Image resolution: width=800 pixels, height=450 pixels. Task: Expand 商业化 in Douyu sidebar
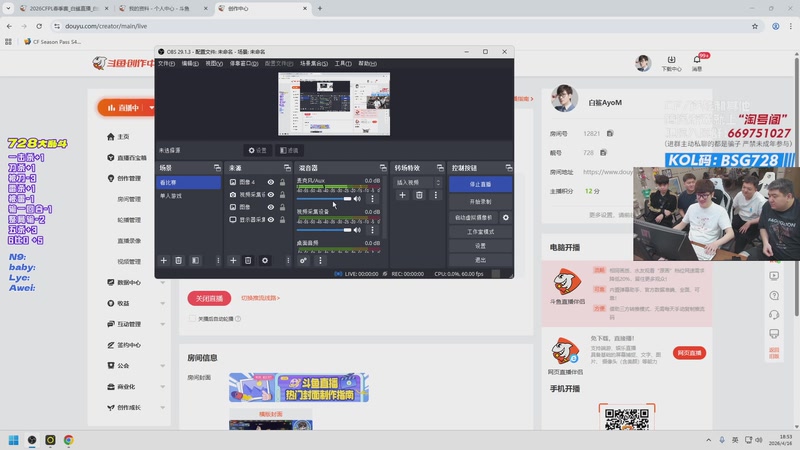(163, 387)
